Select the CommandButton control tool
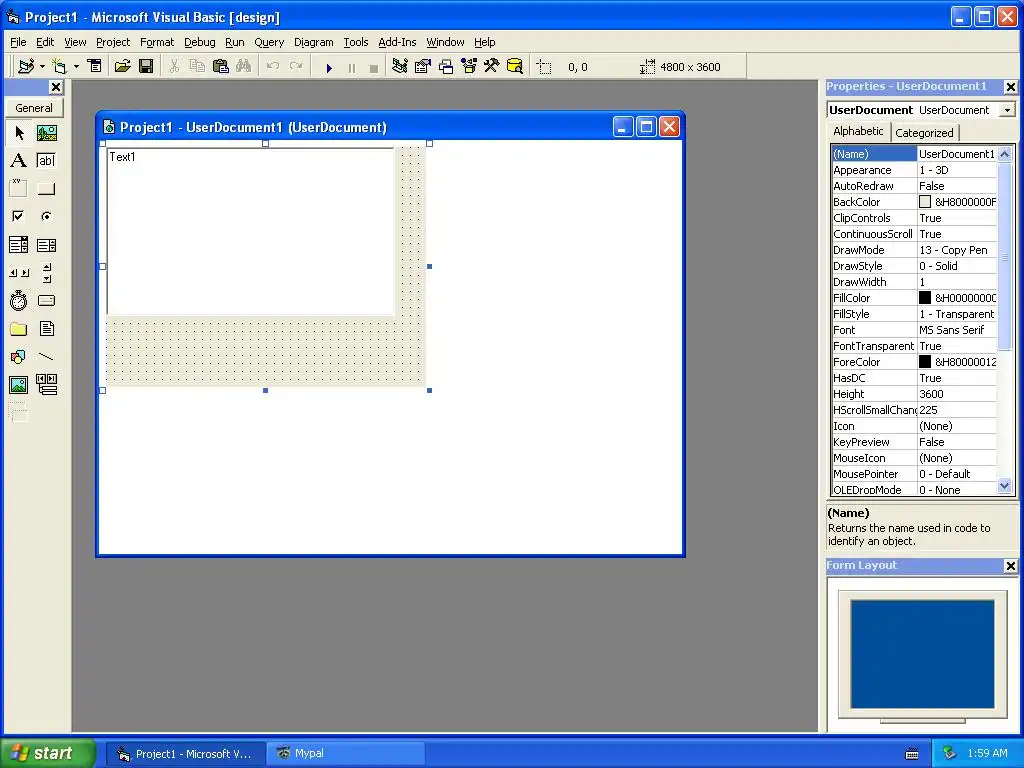Screen dimensions: 1024x768 click(46, 189)
